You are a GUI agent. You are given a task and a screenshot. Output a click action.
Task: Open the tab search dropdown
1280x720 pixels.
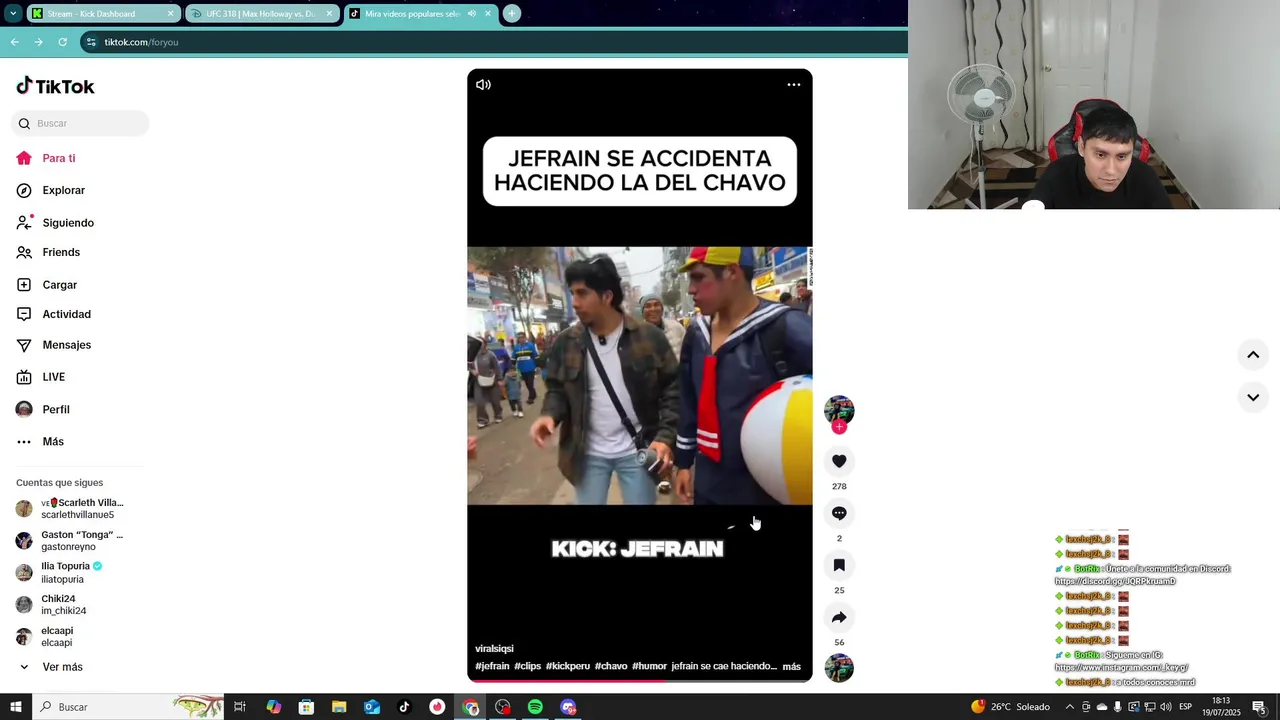(x=13, y=14)
